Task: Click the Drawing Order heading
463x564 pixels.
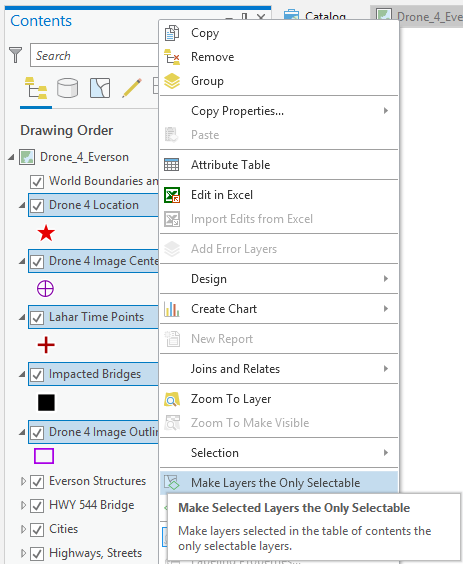Action: pyautogui.click(x=67, y=130)
